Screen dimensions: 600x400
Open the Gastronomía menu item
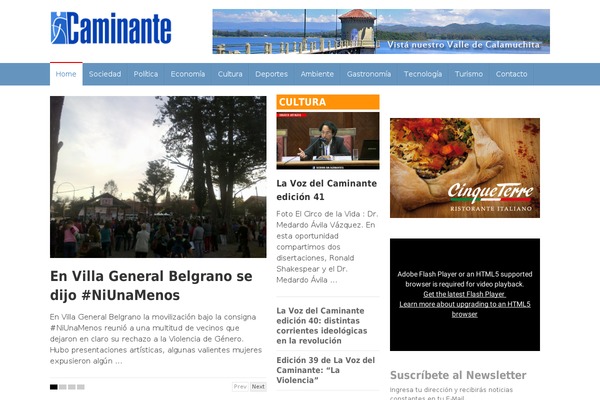pos(369,74)
